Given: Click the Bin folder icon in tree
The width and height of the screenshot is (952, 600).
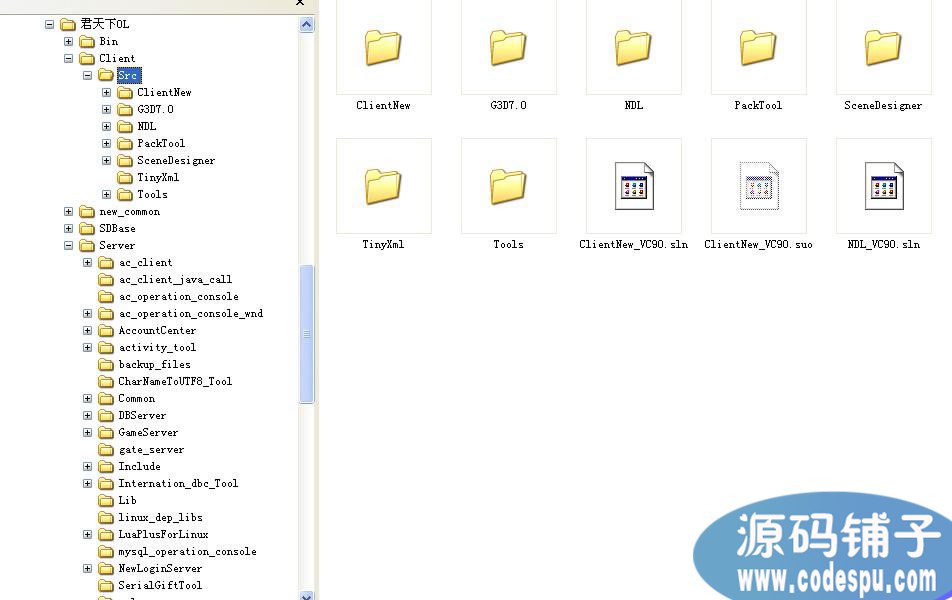Looking at the screenshot, I should 87,41.
